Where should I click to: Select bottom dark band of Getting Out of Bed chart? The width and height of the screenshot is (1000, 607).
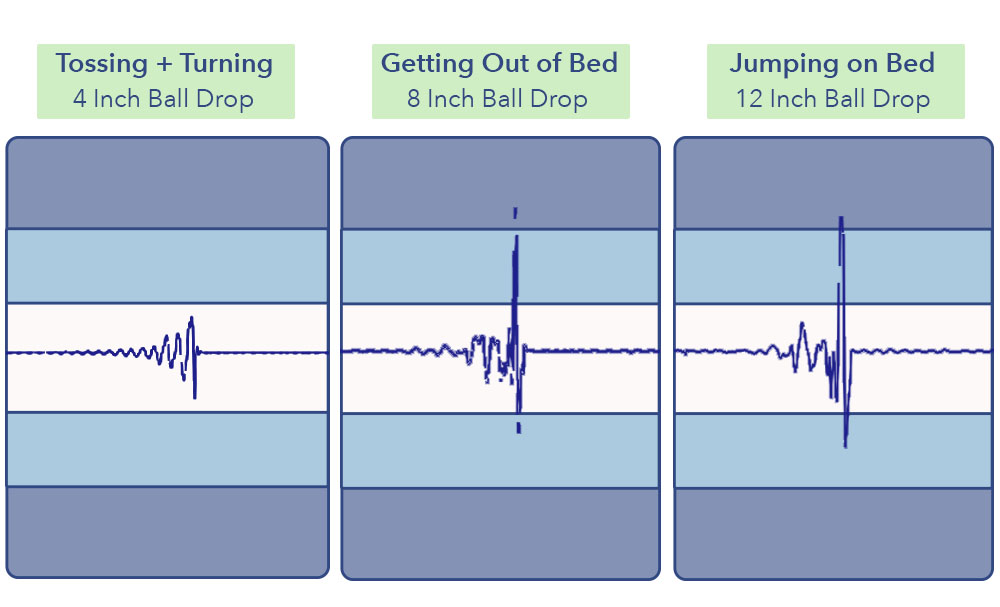point(500,532)
